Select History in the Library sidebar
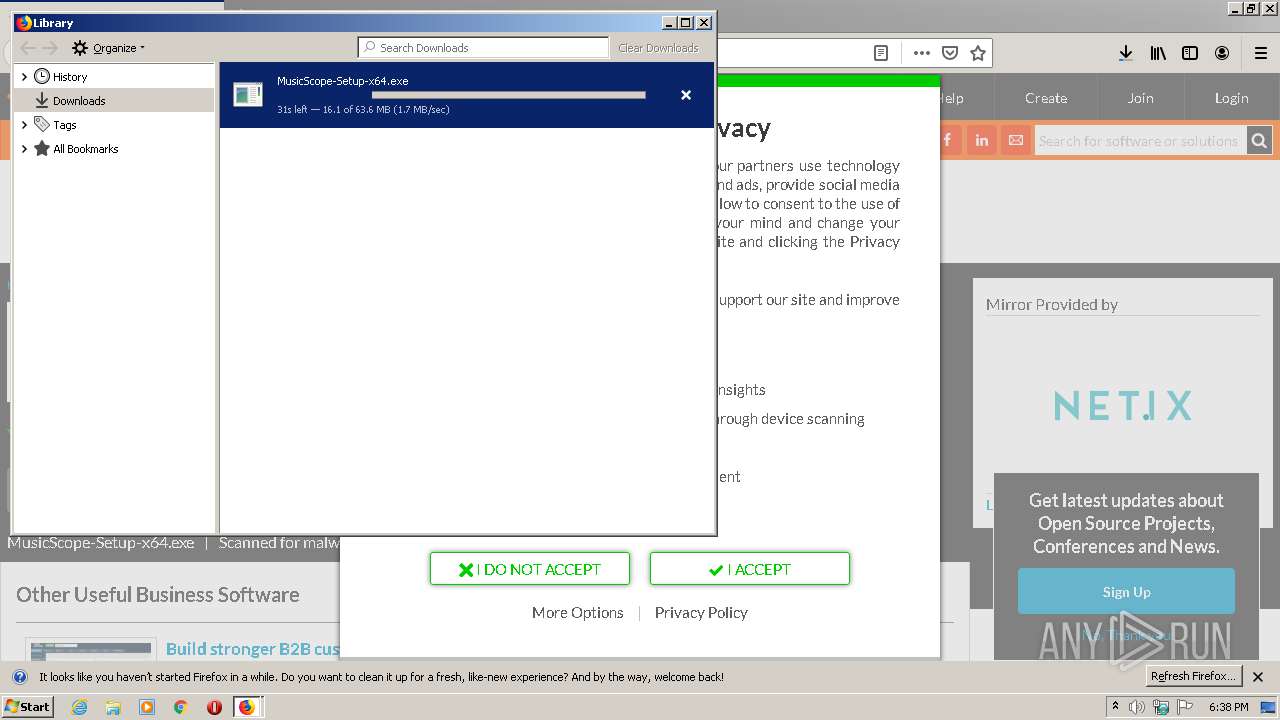Viewport: 1280px width, 720px height. tap(70, 77)
